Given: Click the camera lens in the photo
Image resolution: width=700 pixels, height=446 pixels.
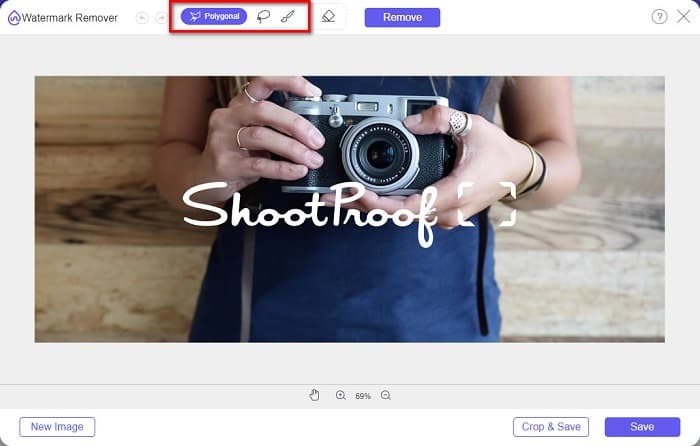Looking at the screenshot, I should tap(381, 155).
